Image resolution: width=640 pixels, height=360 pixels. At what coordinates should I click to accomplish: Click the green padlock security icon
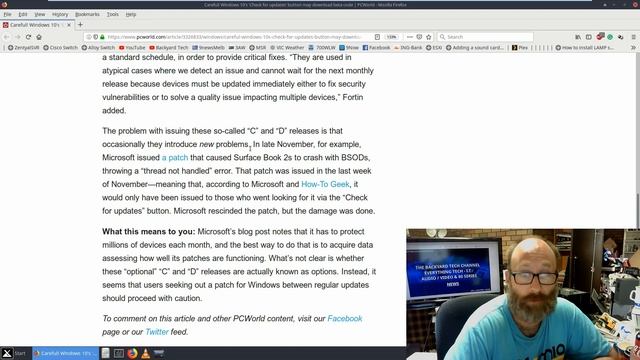pos(102,37)
